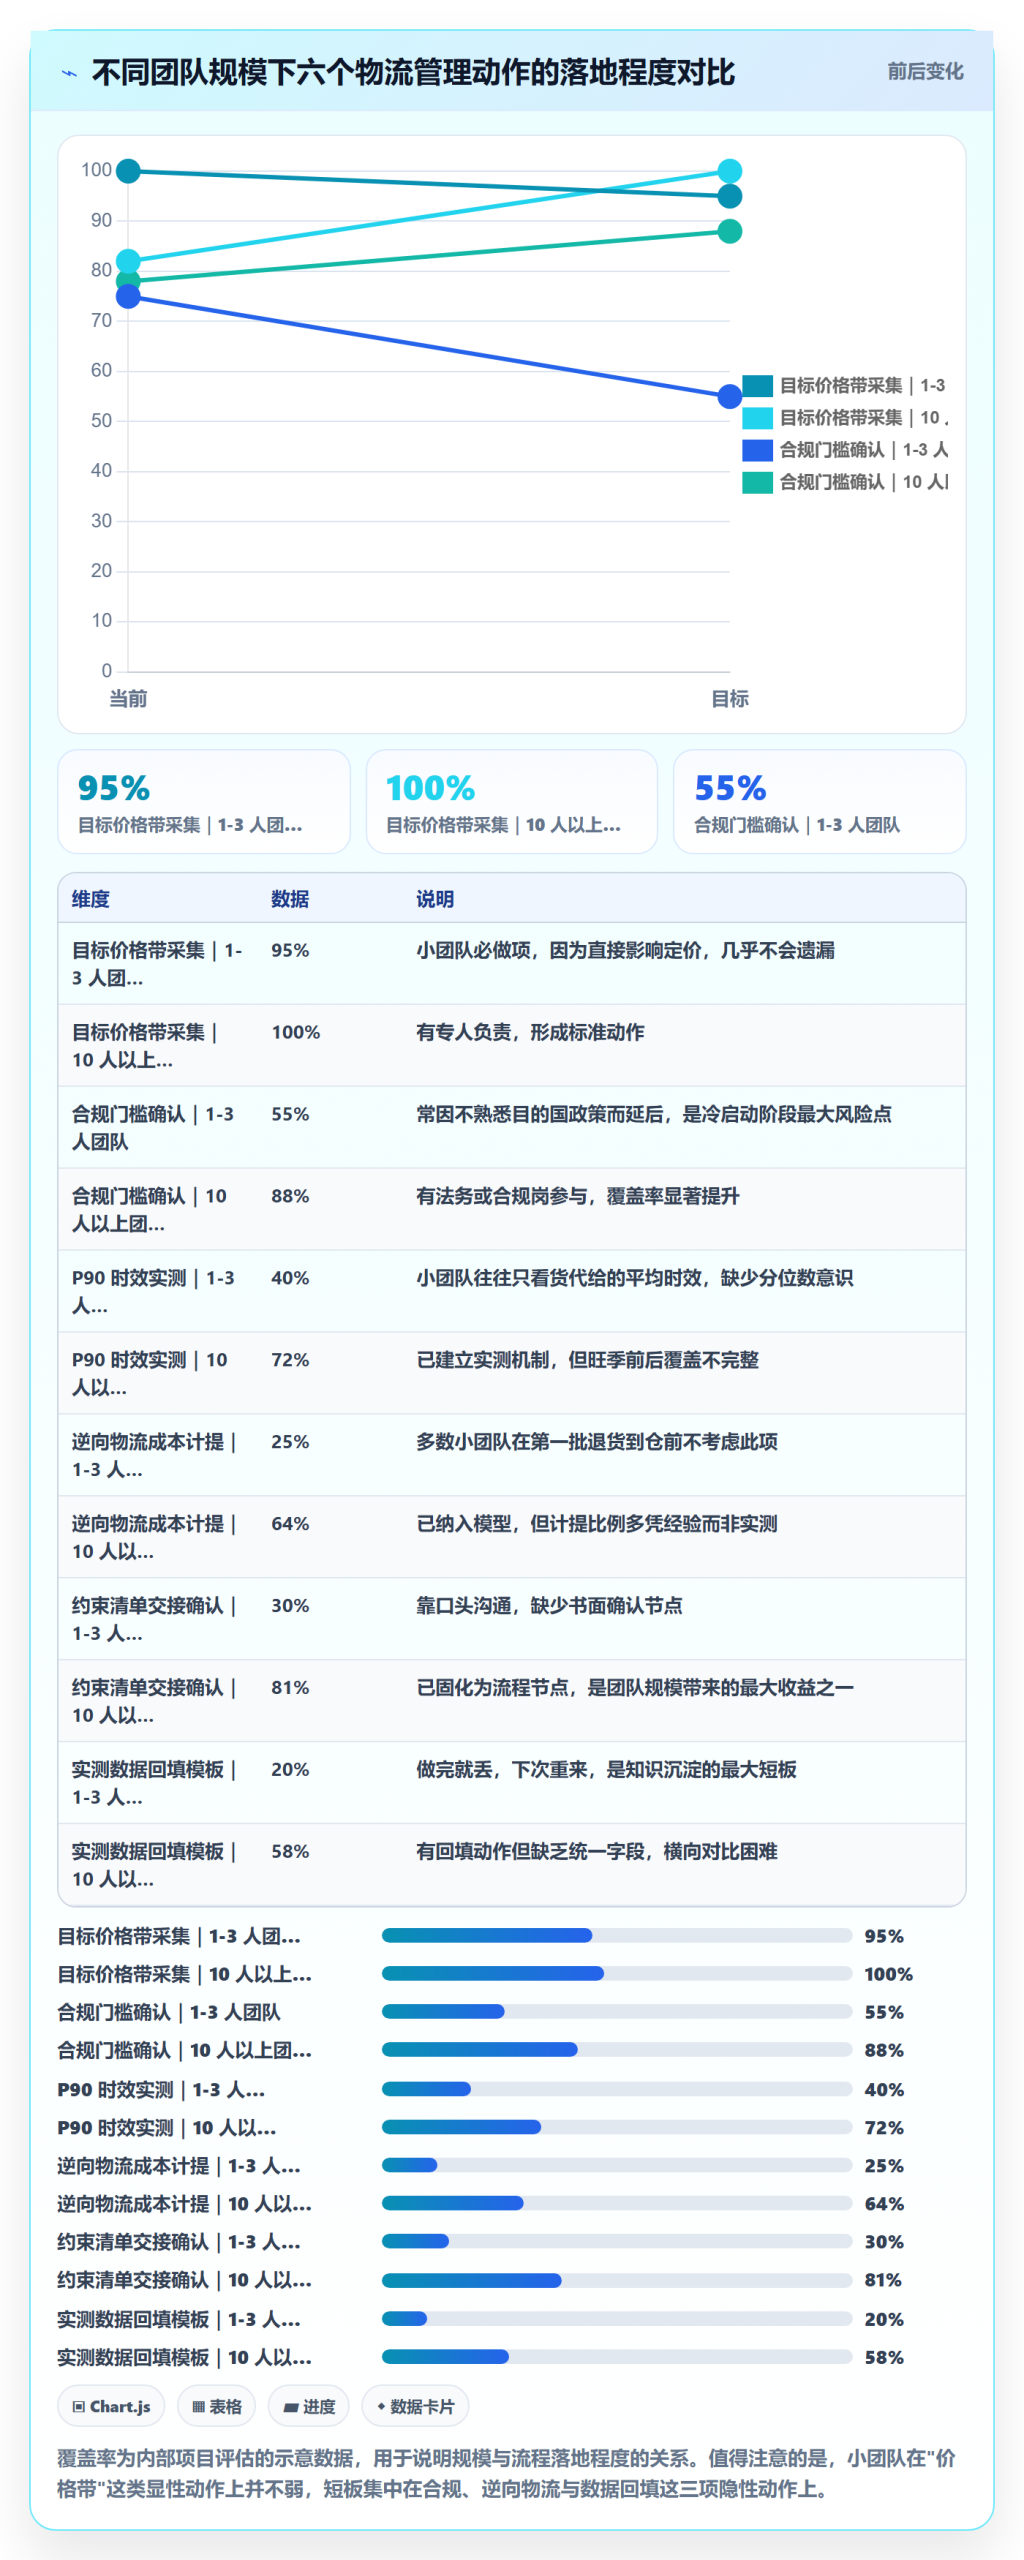The width and height of the screenshot is (1024, 2560).
Task: Click the progress bar showing 40%
Action: pyautogui.click(x=617, y=2089)
